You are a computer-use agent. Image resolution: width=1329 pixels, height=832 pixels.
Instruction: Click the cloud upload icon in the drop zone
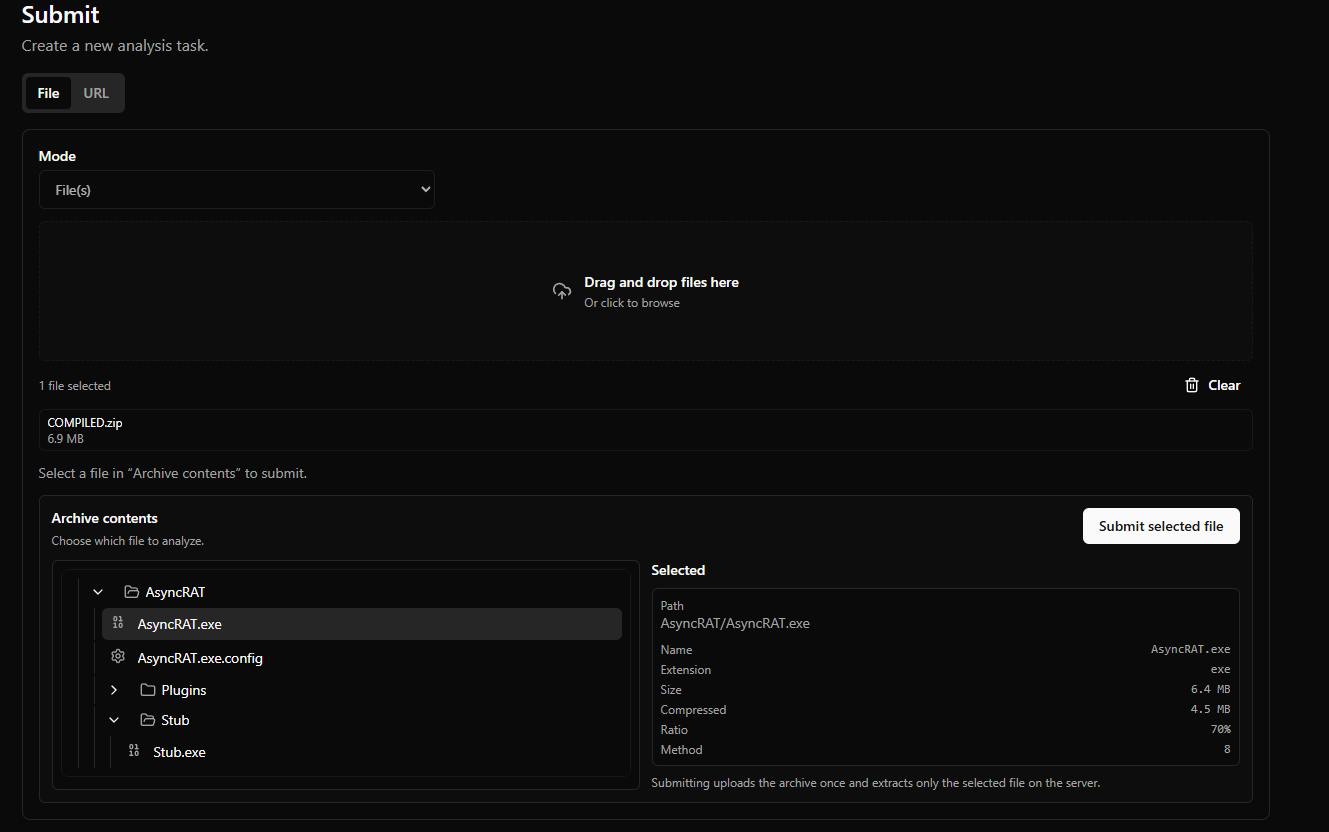[562, 291]
